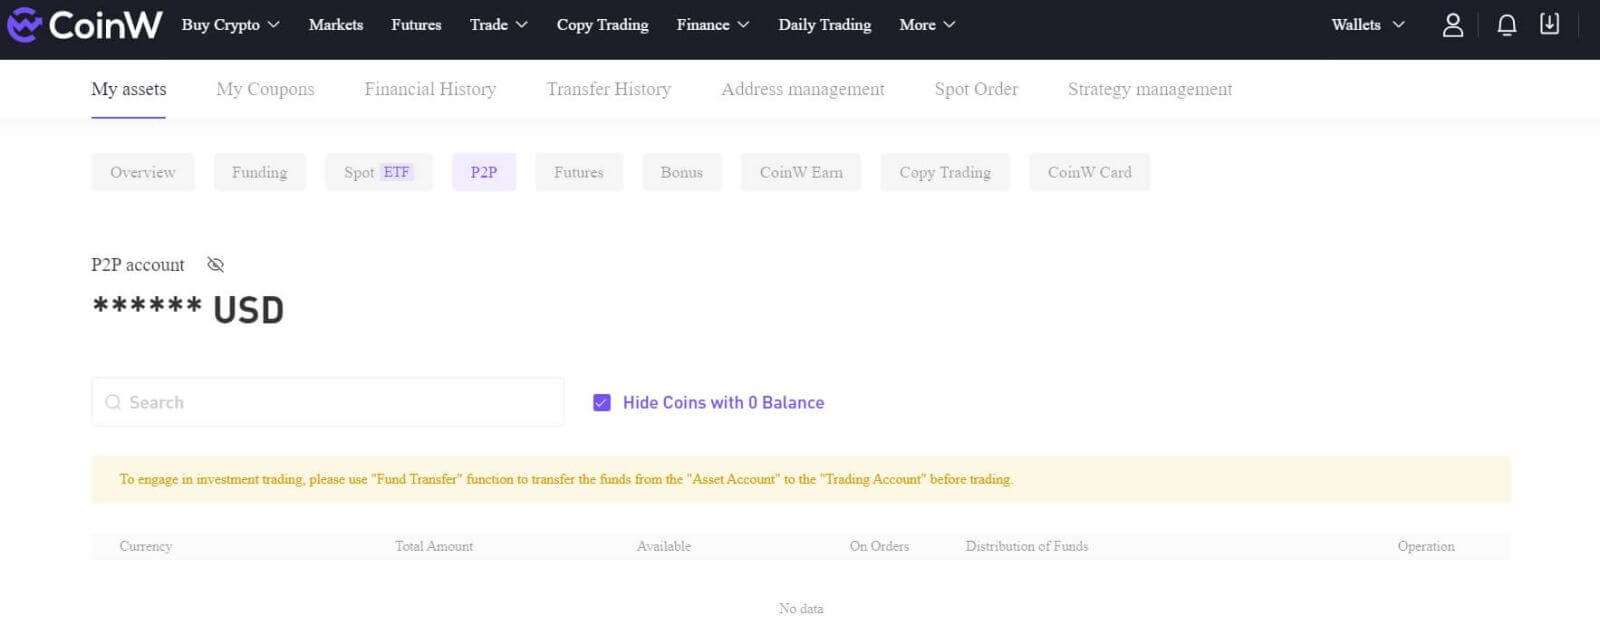
Task: Select the Copy Trading account button below My assets
Action: pyautogui.click(x=945, y=172)
